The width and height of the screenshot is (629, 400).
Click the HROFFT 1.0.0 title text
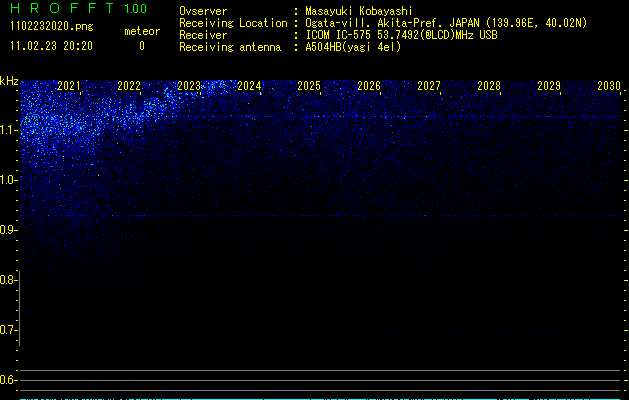[79, 8]
